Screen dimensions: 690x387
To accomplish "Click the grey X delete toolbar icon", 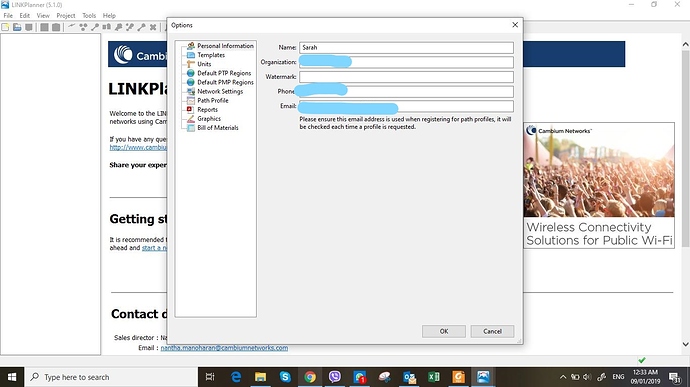I will (153, 27).
